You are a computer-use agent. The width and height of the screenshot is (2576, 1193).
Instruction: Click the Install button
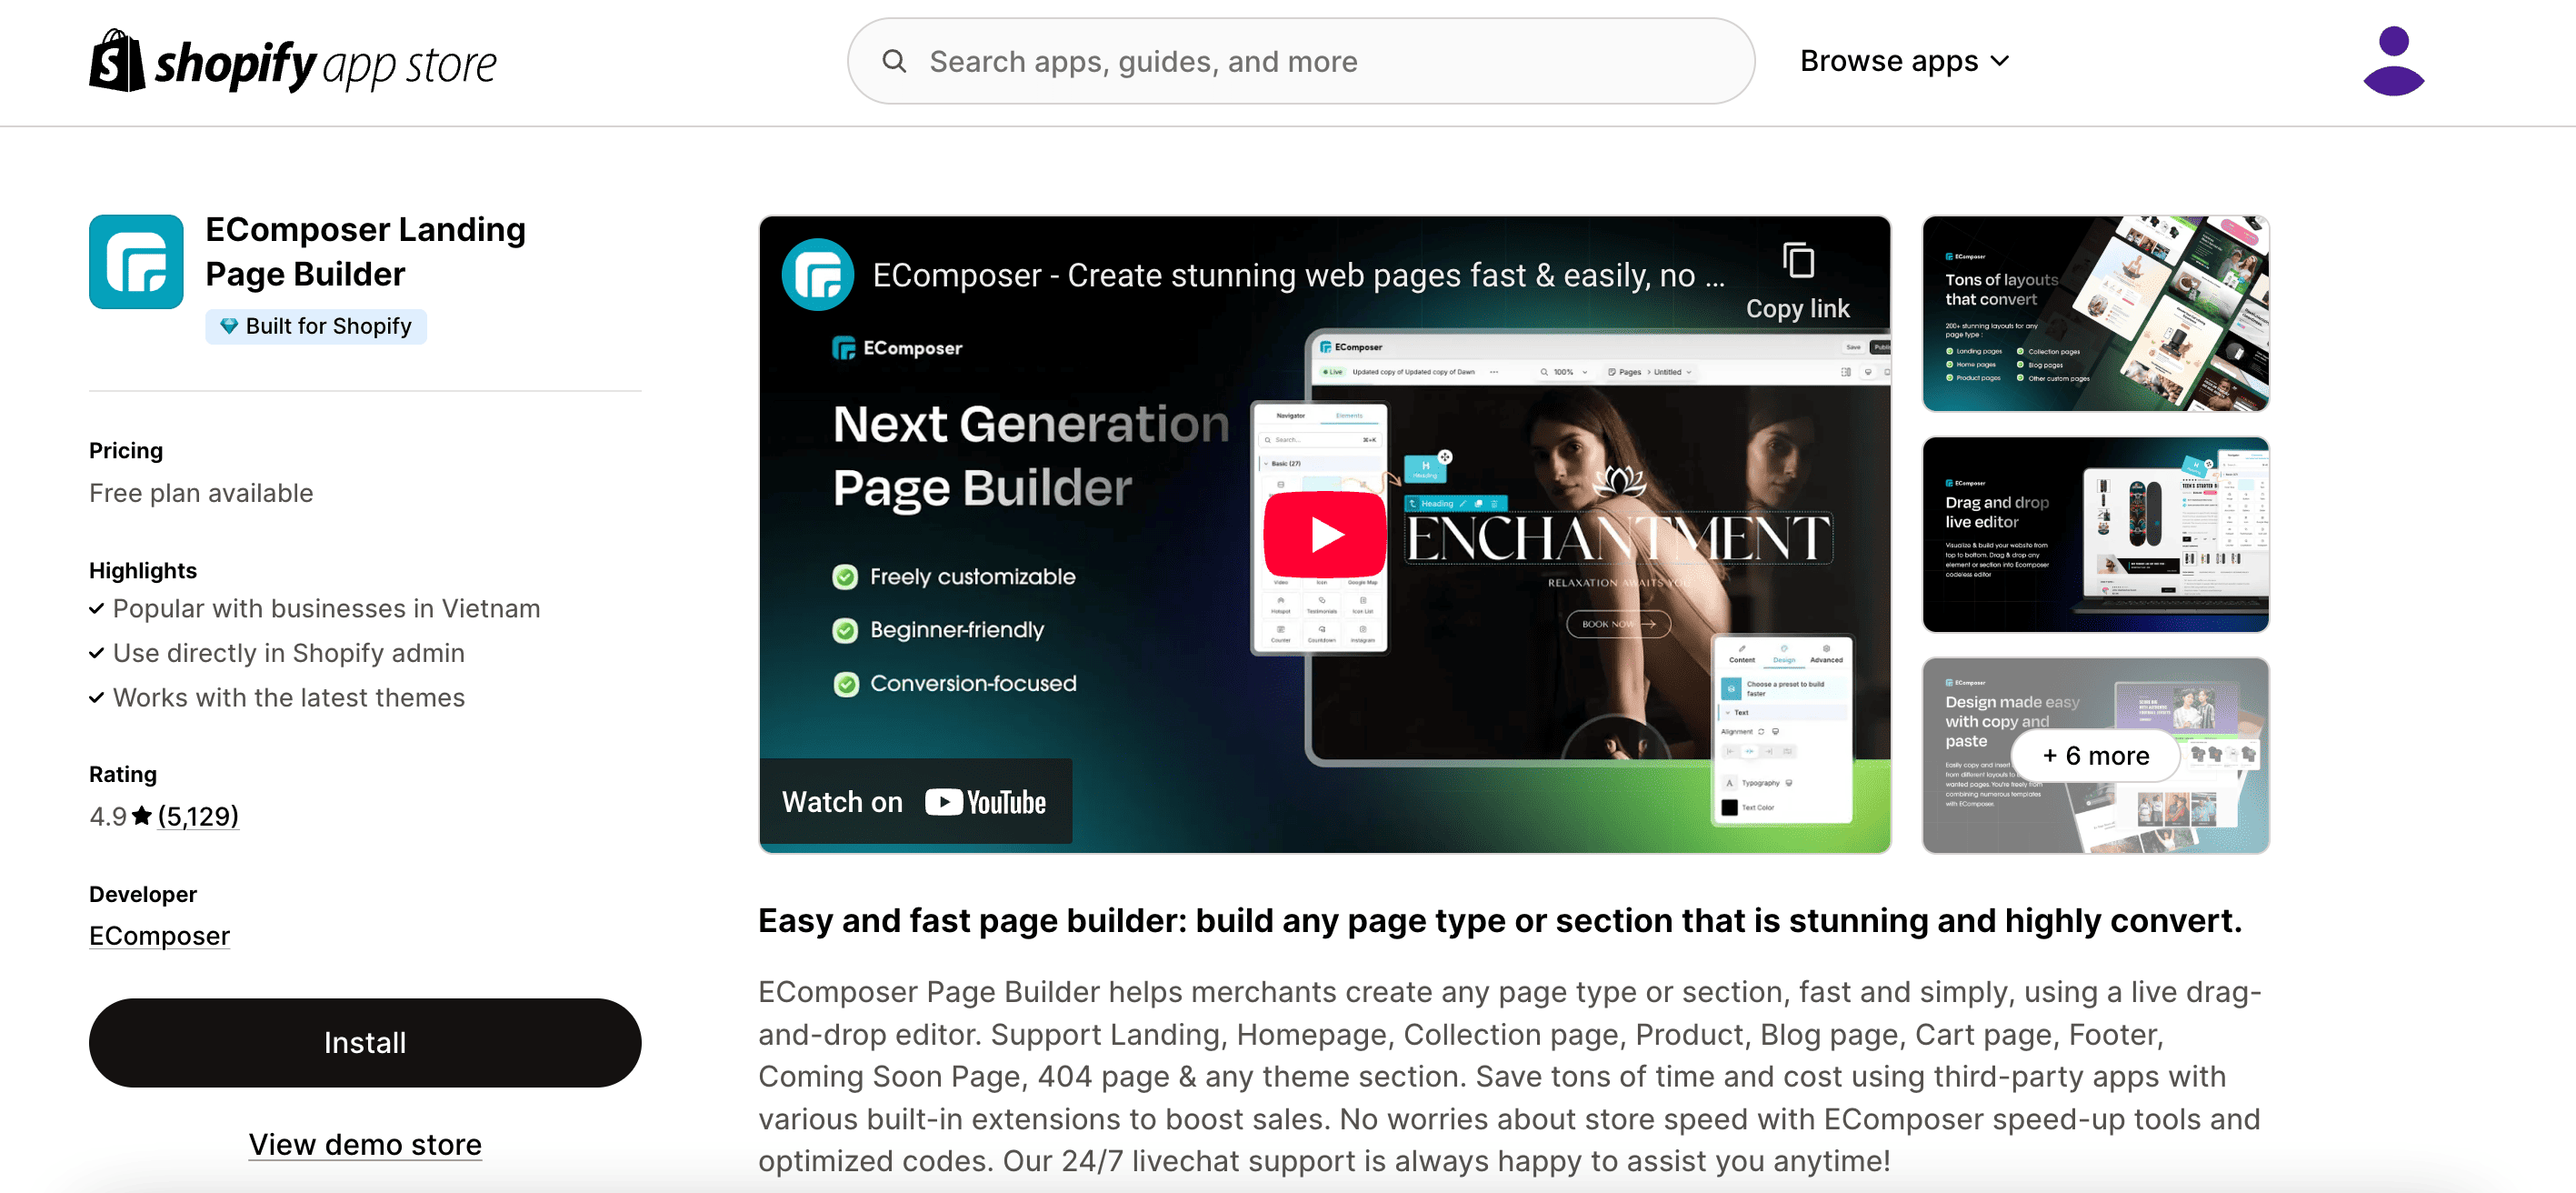coord(365,1042)
